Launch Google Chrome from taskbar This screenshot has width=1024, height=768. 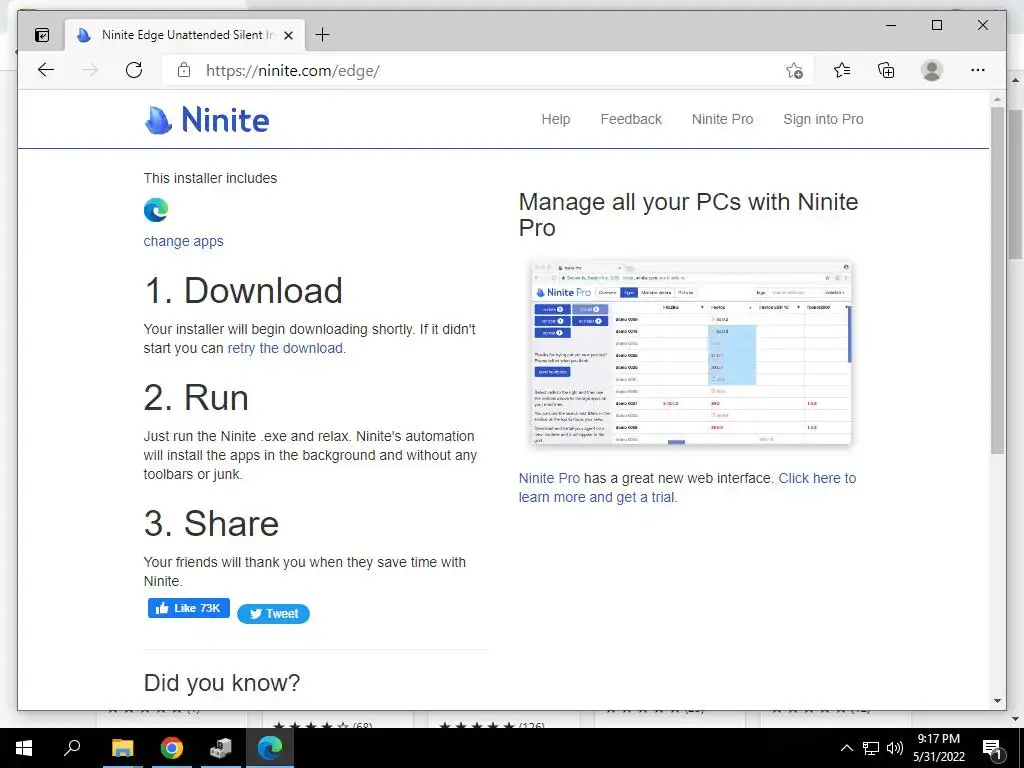click(172, 748)
